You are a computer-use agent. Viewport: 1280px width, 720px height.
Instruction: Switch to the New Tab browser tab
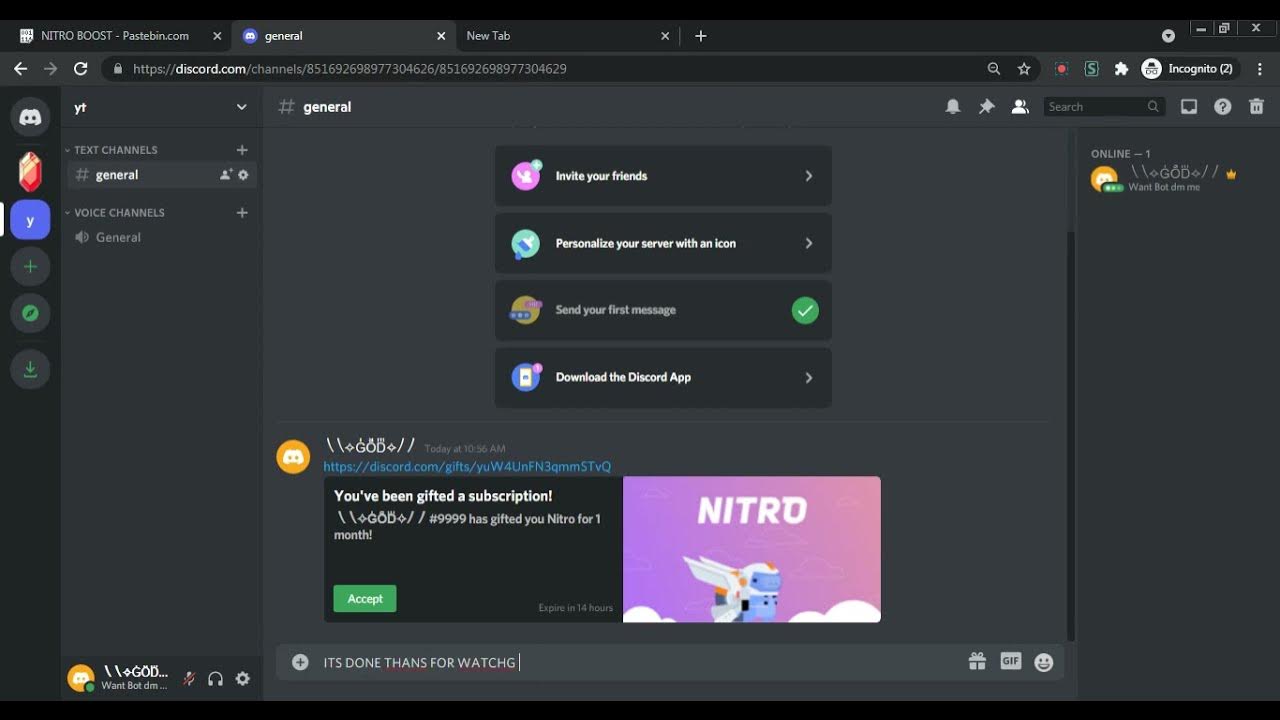(566, 36)
